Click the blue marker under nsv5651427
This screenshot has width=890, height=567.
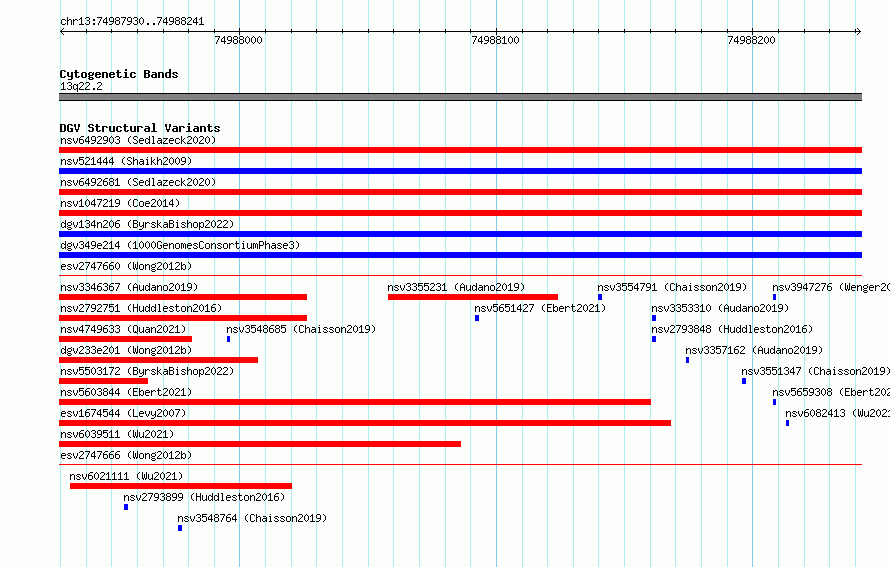tap(477, 318)
